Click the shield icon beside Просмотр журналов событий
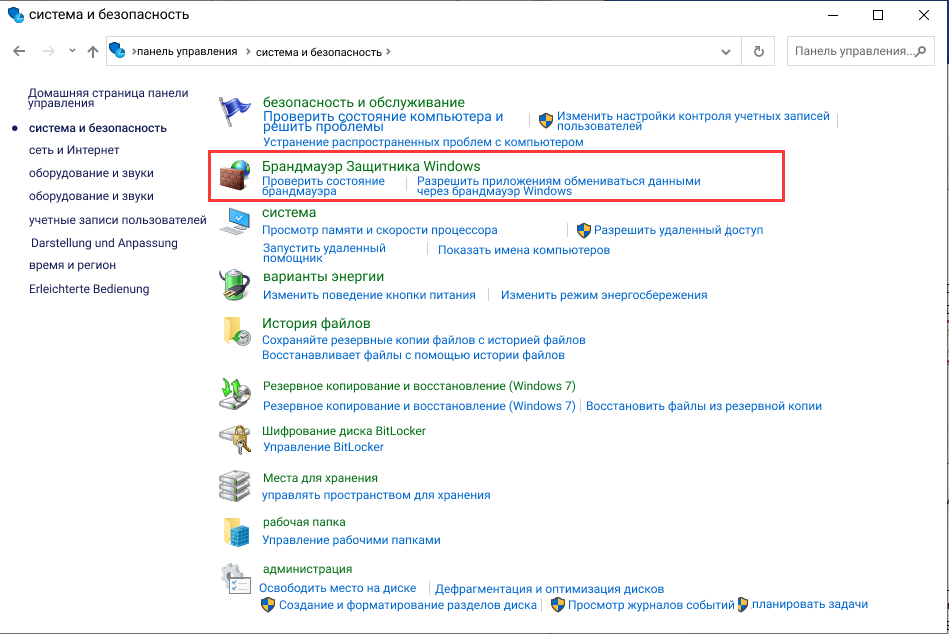The height and width of the screenshot is (634, 949). click(x=558, y=604)
